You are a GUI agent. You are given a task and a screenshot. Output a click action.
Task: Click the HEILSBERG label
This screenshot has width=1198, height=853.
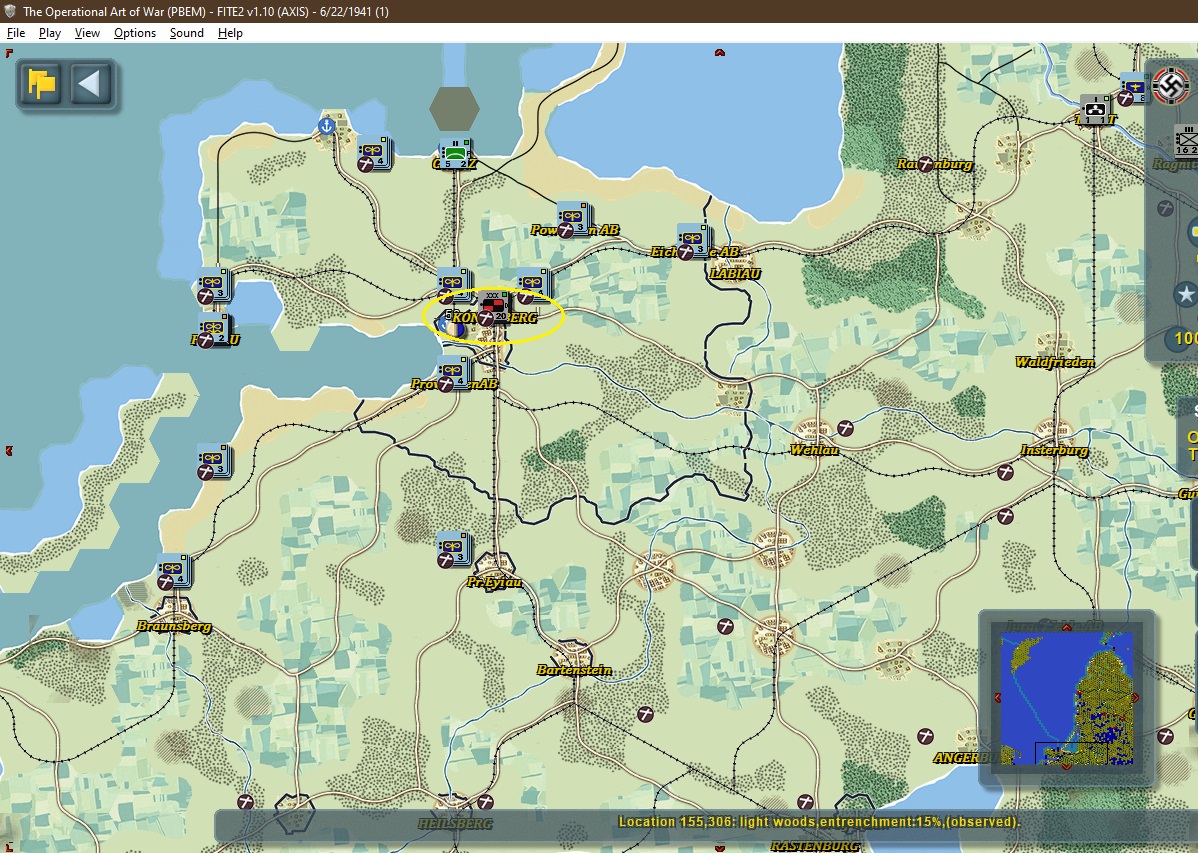pos(455,824)
